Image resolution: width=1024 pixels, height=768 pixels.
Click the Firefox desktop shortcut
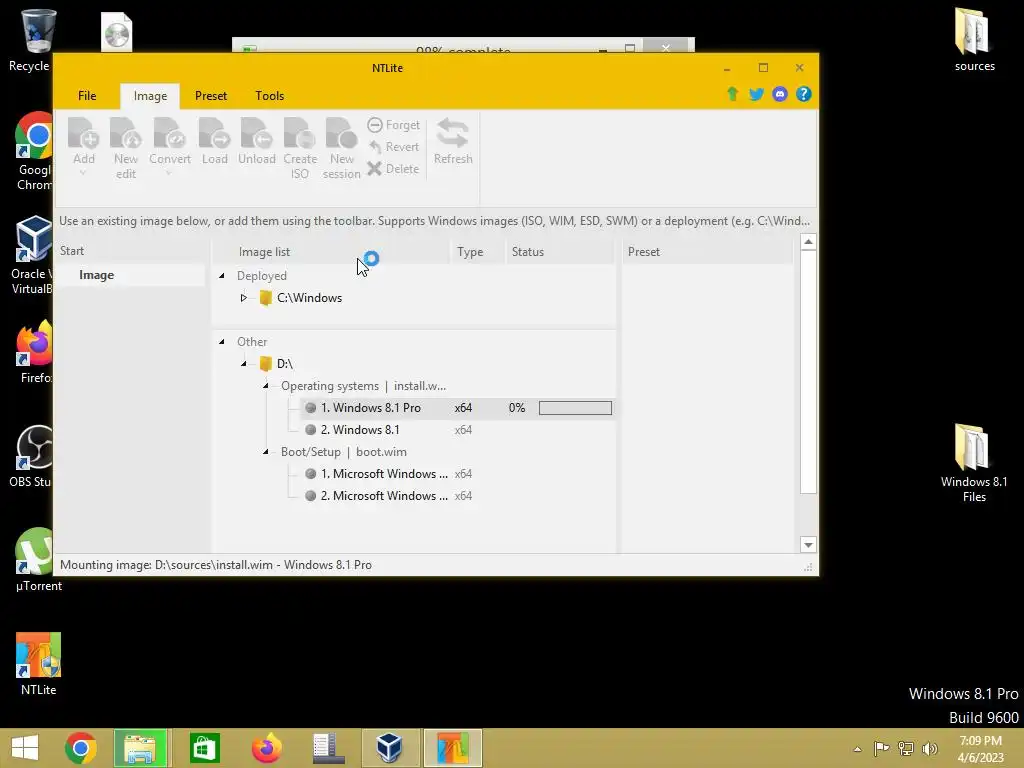point(34,352)
